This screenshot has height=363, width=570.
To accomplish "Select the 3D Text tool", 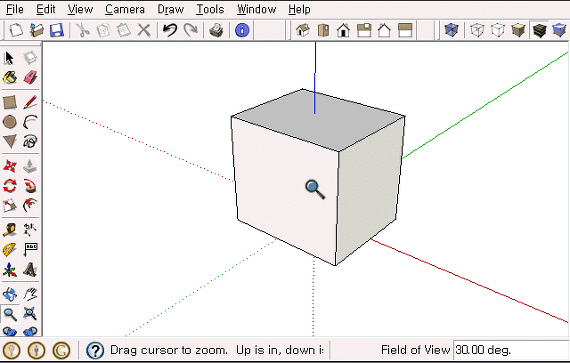I will tap(30, 270).
